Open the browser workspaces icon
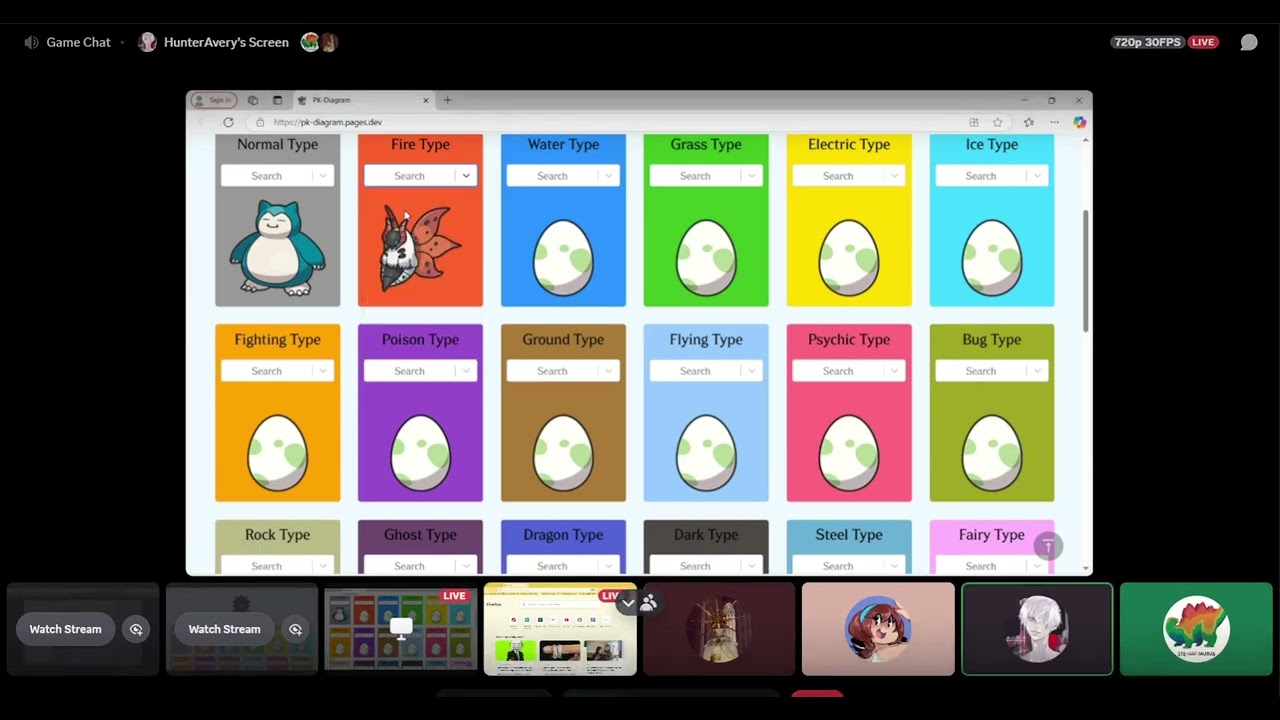 pyautogui.click(x=253, y=100)
